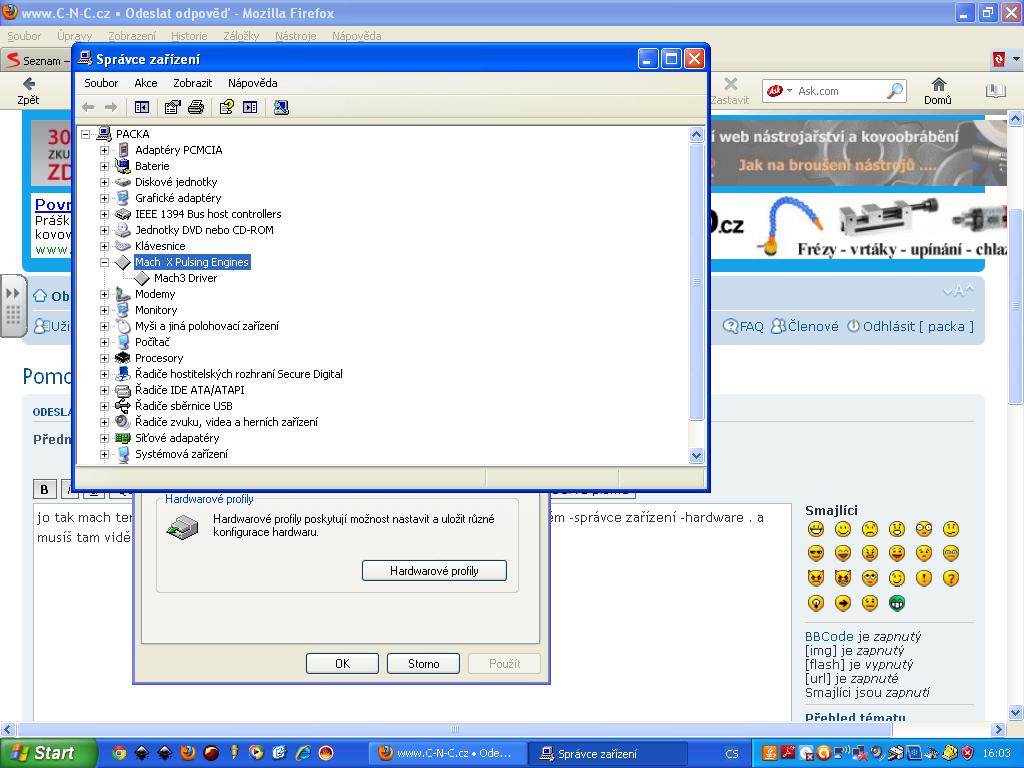Click the Domů home icon in Firefox

pyautogui.click(x=937, y=90)
